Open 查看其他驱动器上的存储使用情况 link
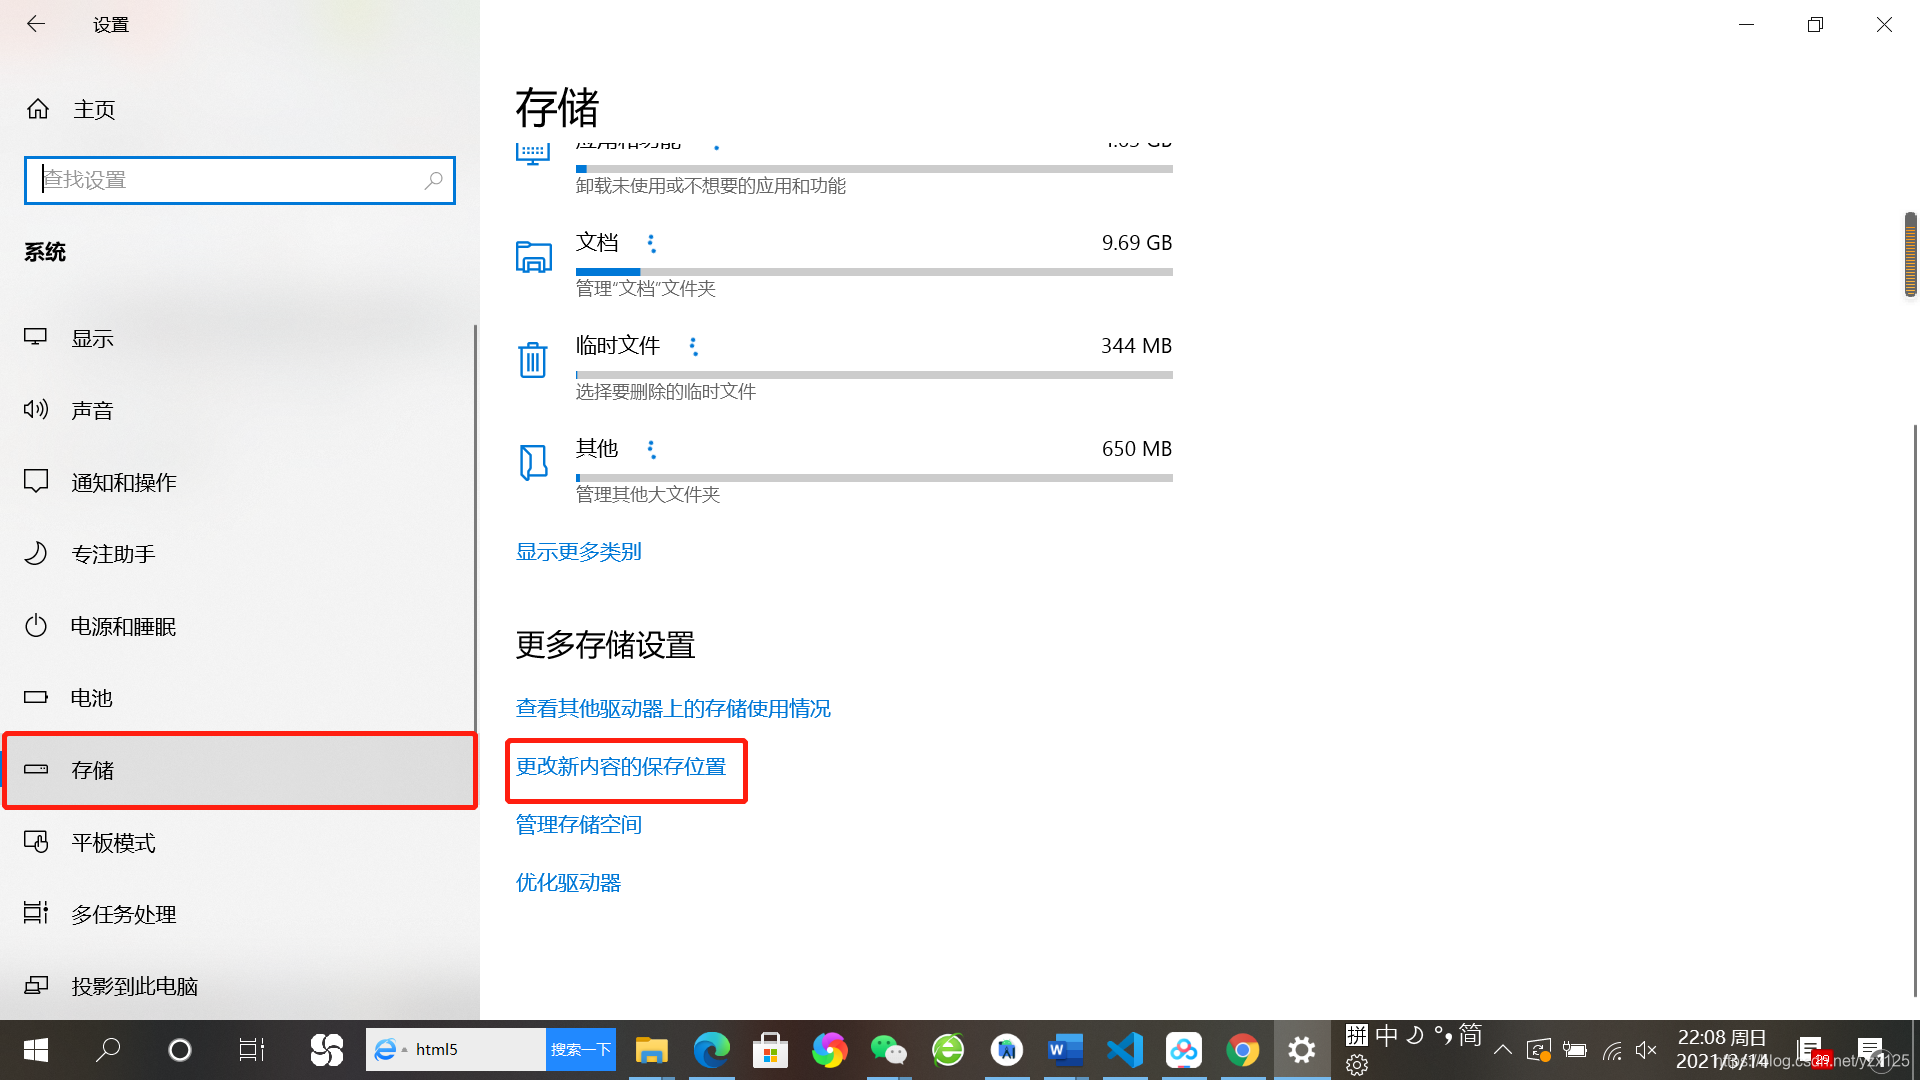 tap(673, 709)
